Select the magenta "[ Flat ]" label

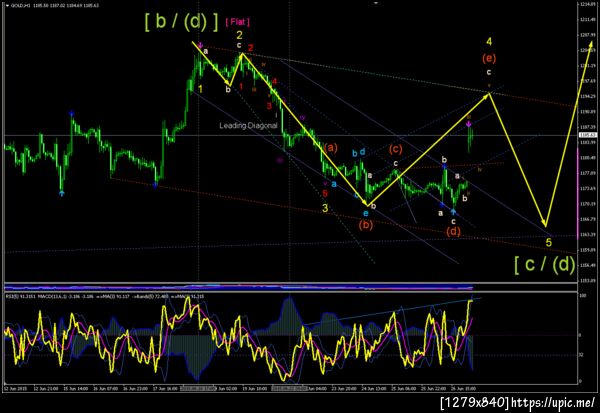pyautogui.click(x=238, y=22)
